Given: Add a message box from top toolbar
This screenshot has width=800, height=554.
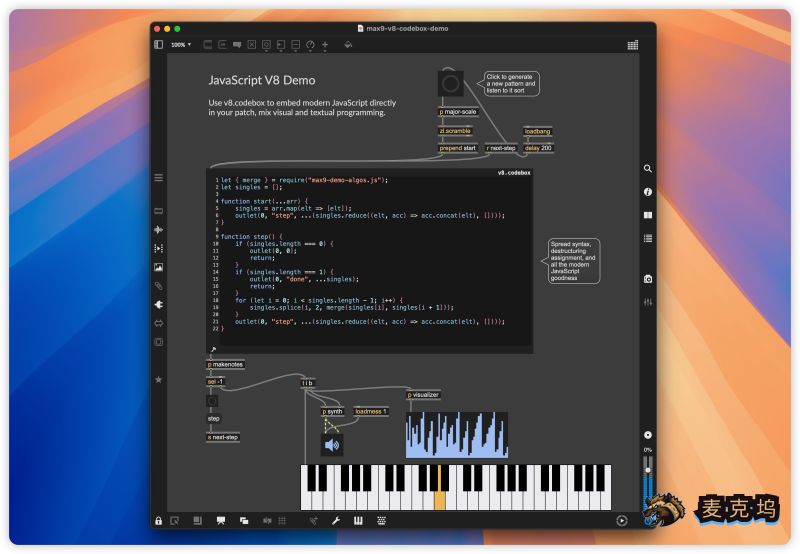Looking at the screenshot, I should [x=222, y=45].
